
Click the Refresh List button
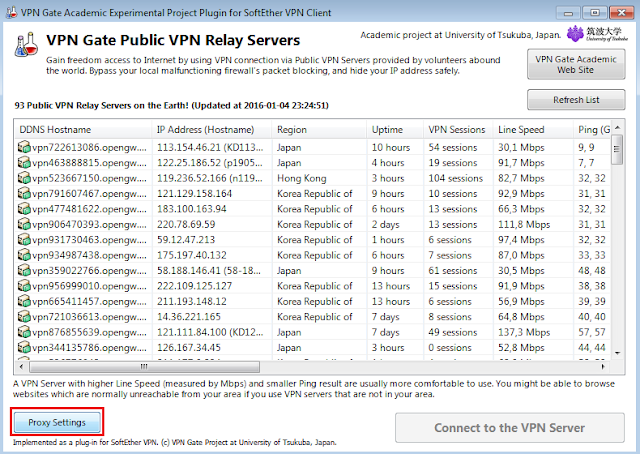[x=576, y=100]
